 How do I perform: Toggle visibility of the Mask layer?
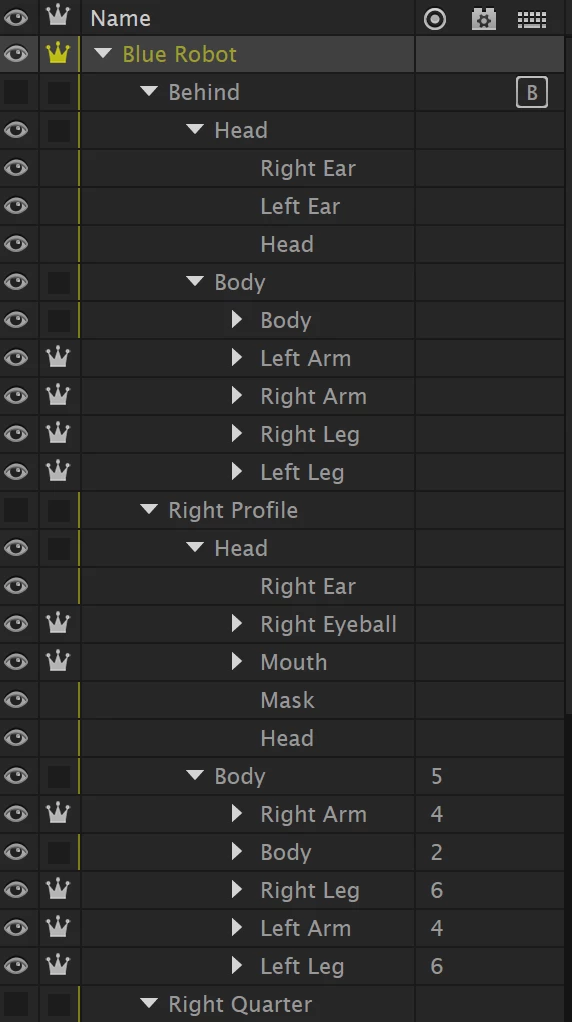click(x=16, y=699)
